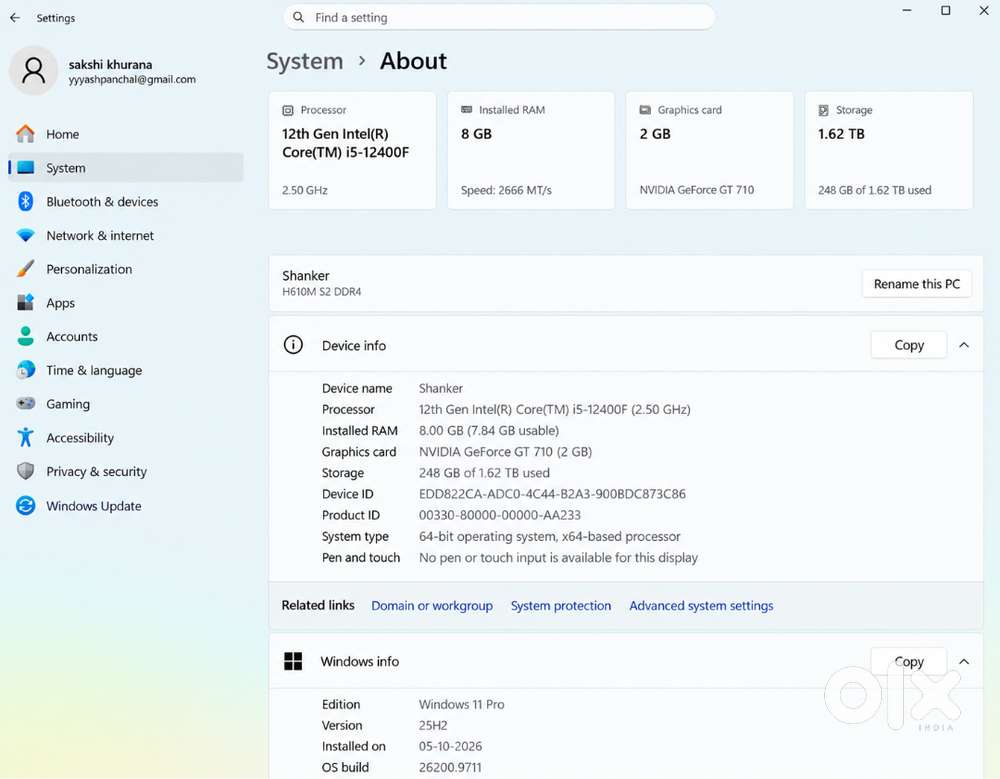Click the Graphics card 2 GB card
This screenshot has height=779, width=1000.
coord(709,150)
